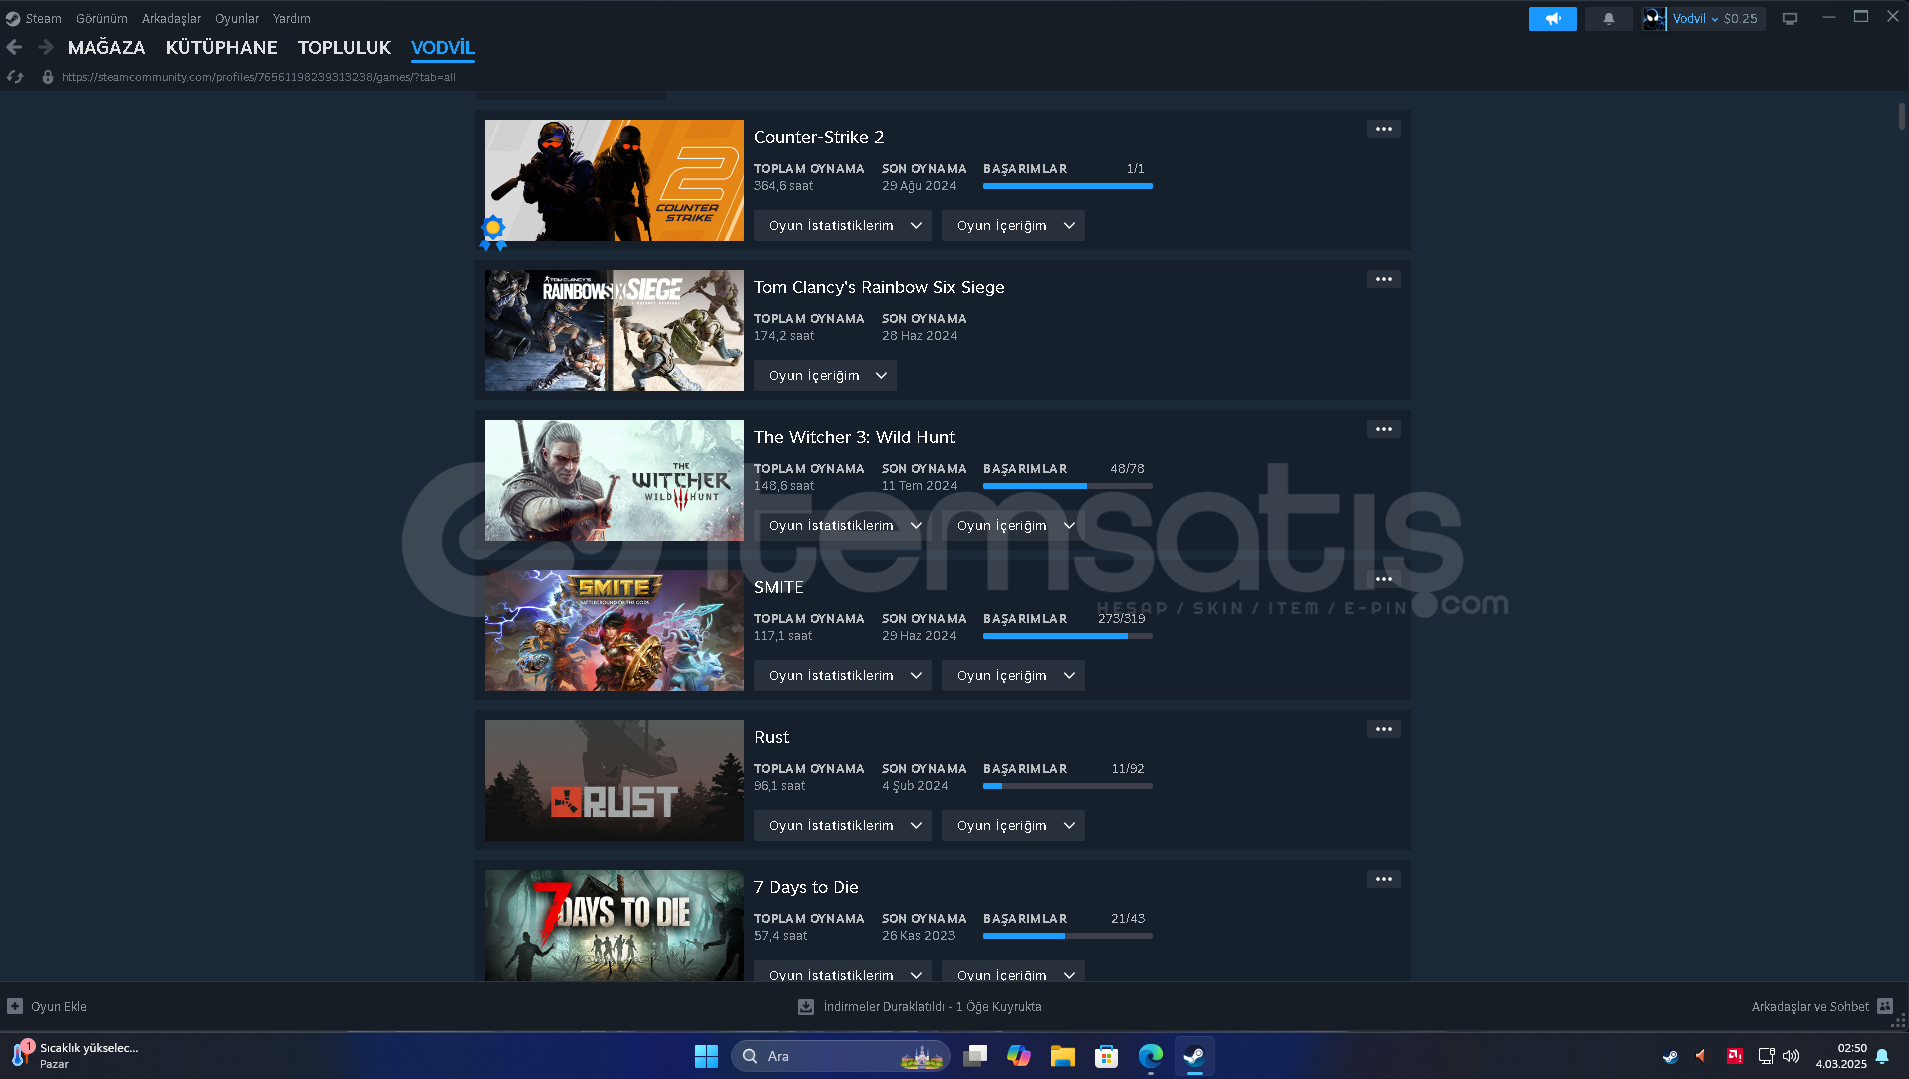Click the back navigation arrow
The image size is (1909, 1079).
coord(14,47)
